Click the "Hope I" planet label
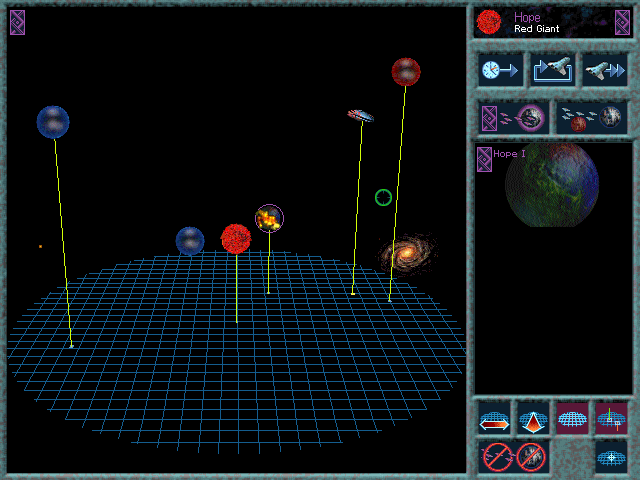The image size is (640, 480). (509, 154)
